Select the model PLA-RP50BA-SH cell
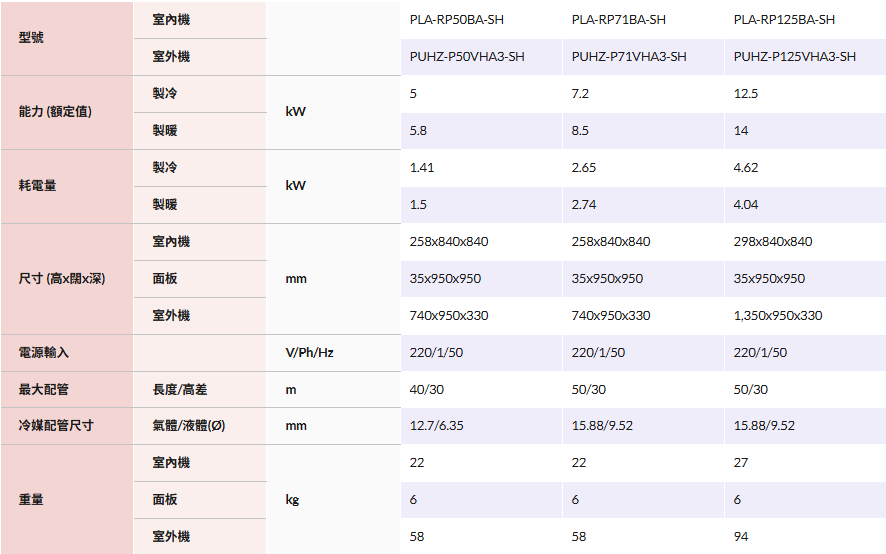 (457, 20)
